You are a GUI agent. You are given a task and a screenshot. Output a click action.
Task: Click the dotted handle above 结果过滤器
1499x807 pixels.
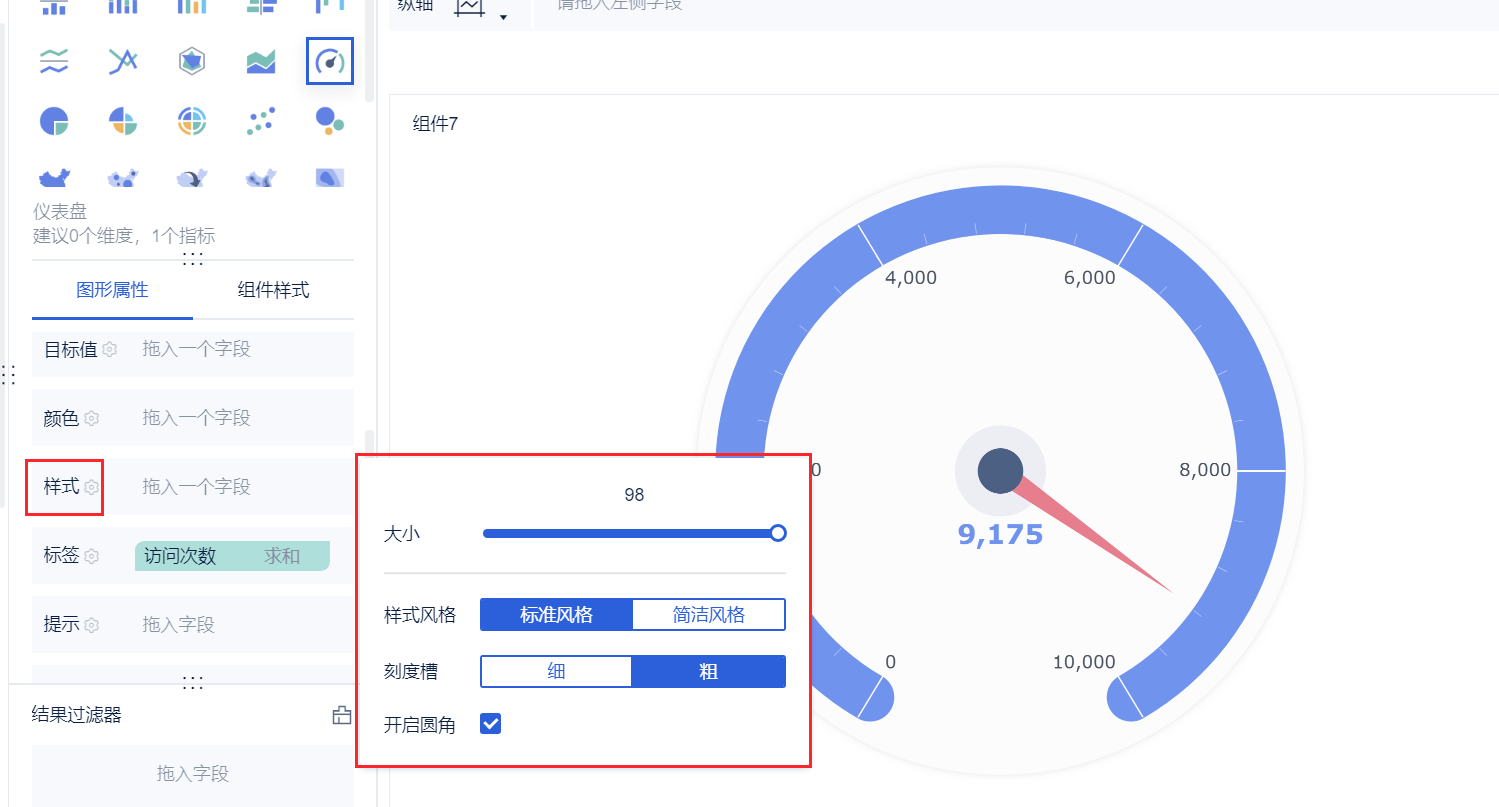pos(193,683)
